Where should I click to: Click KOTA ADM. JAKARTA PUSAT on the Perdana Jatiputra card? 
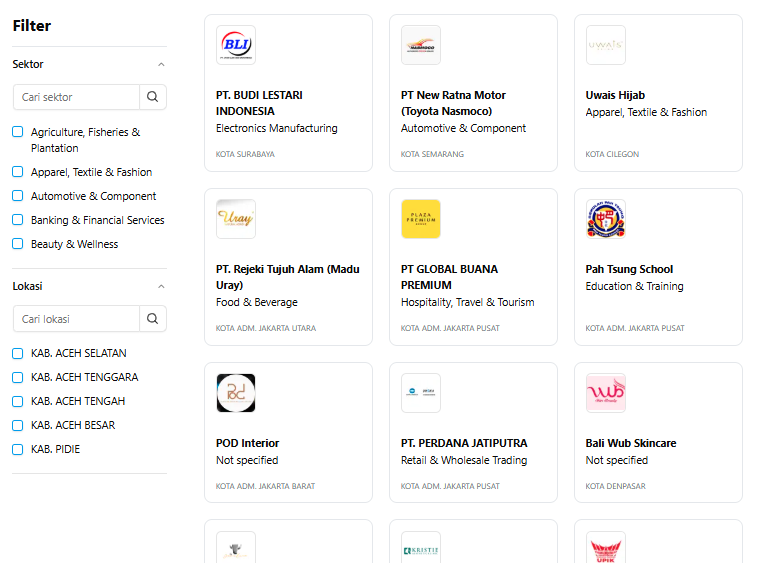(450, 486)
